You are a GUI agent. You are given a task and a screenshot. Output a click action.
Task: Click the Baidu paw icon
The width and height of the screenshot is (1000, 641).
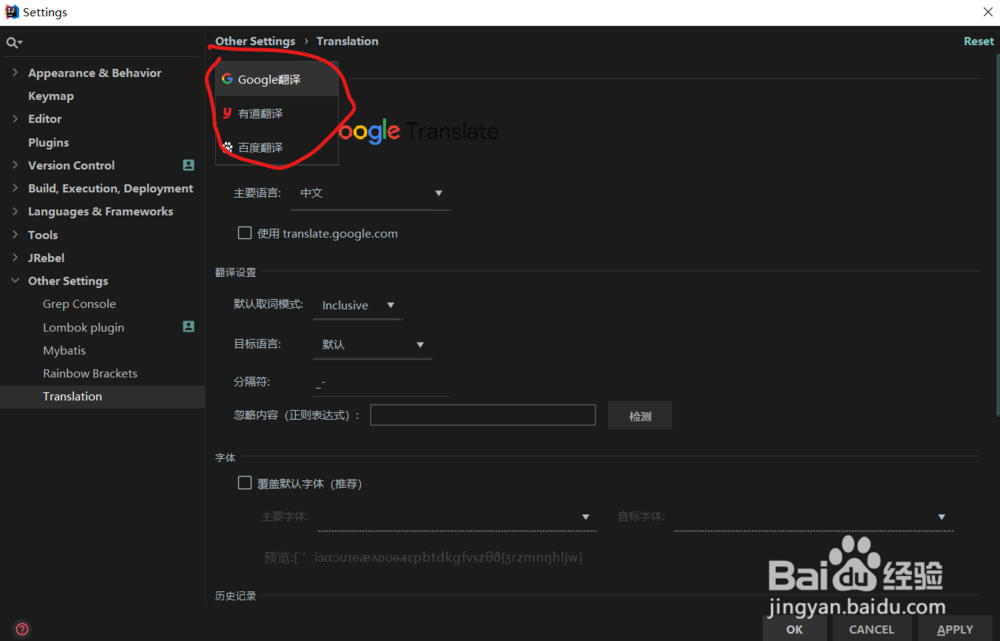(227, 147)
